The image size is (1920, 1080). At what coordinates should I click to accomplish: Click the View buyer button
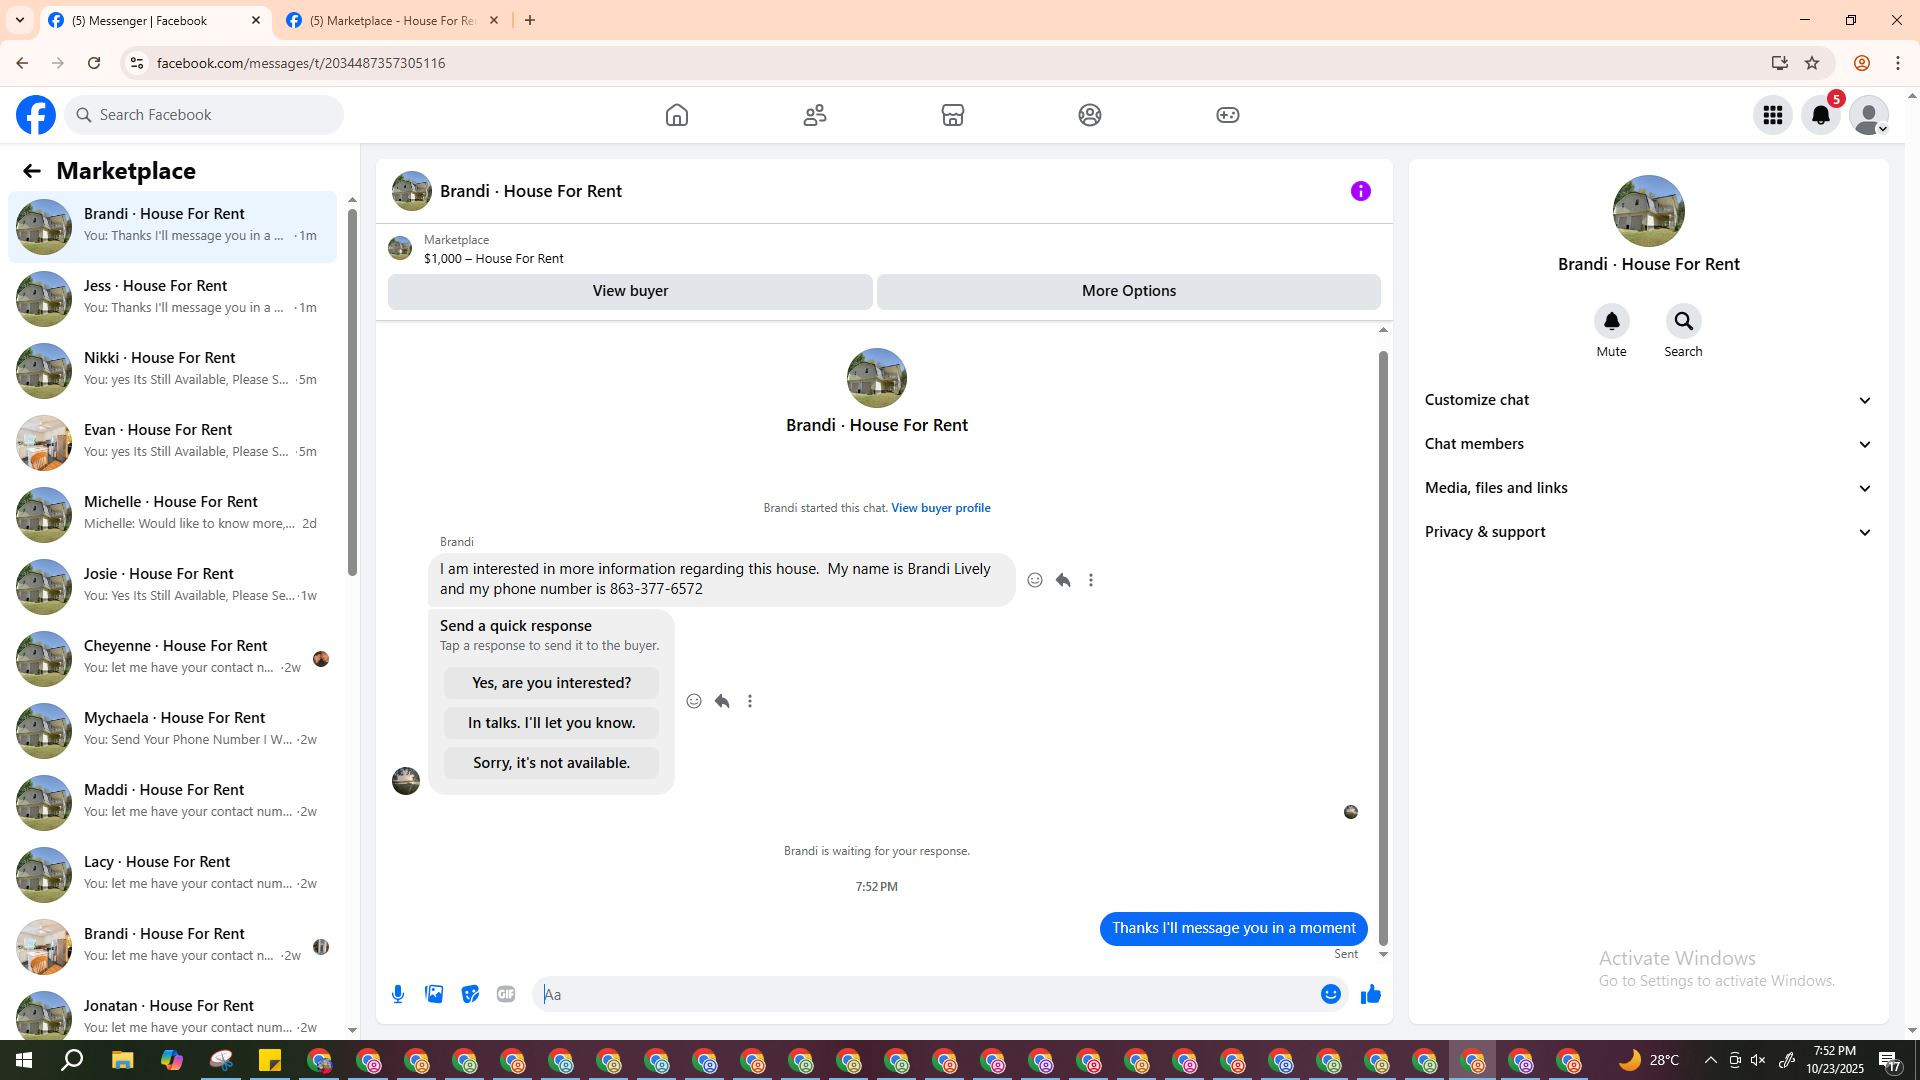(630, 291)
